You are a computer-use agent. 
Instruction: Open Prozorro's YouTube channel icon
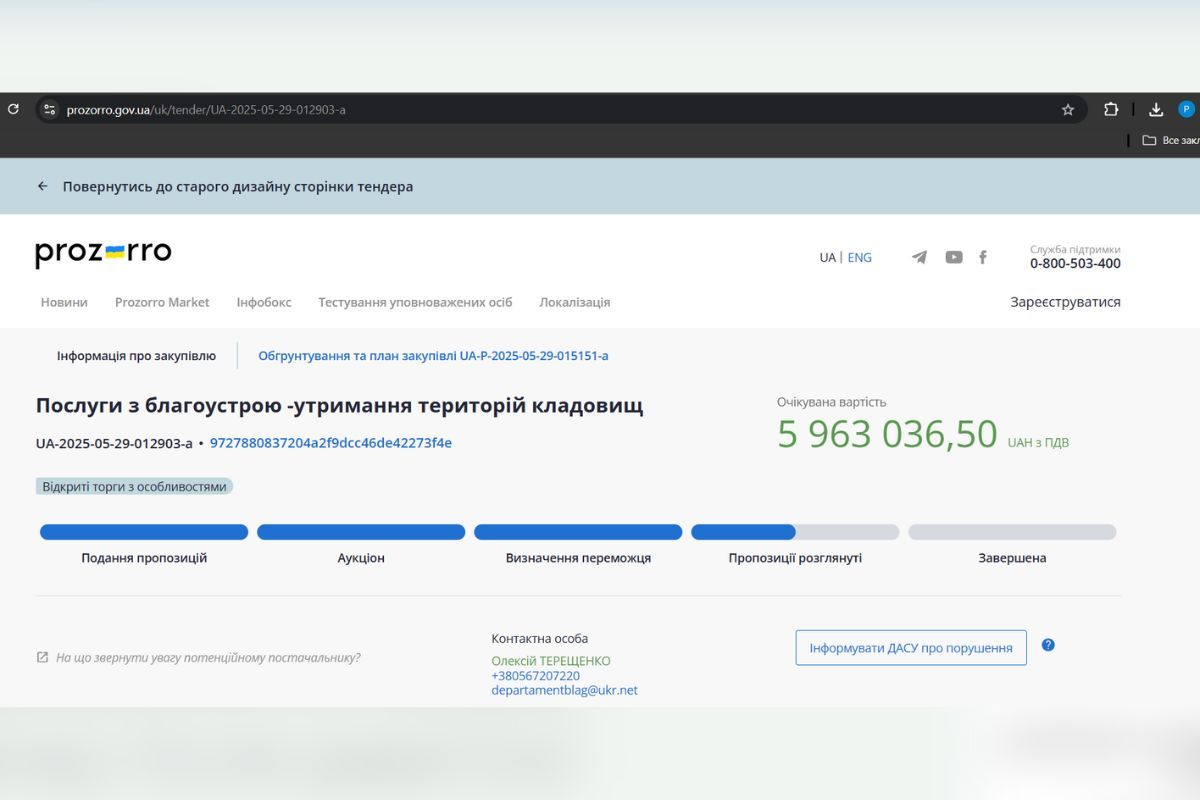(x=953, y=257)
